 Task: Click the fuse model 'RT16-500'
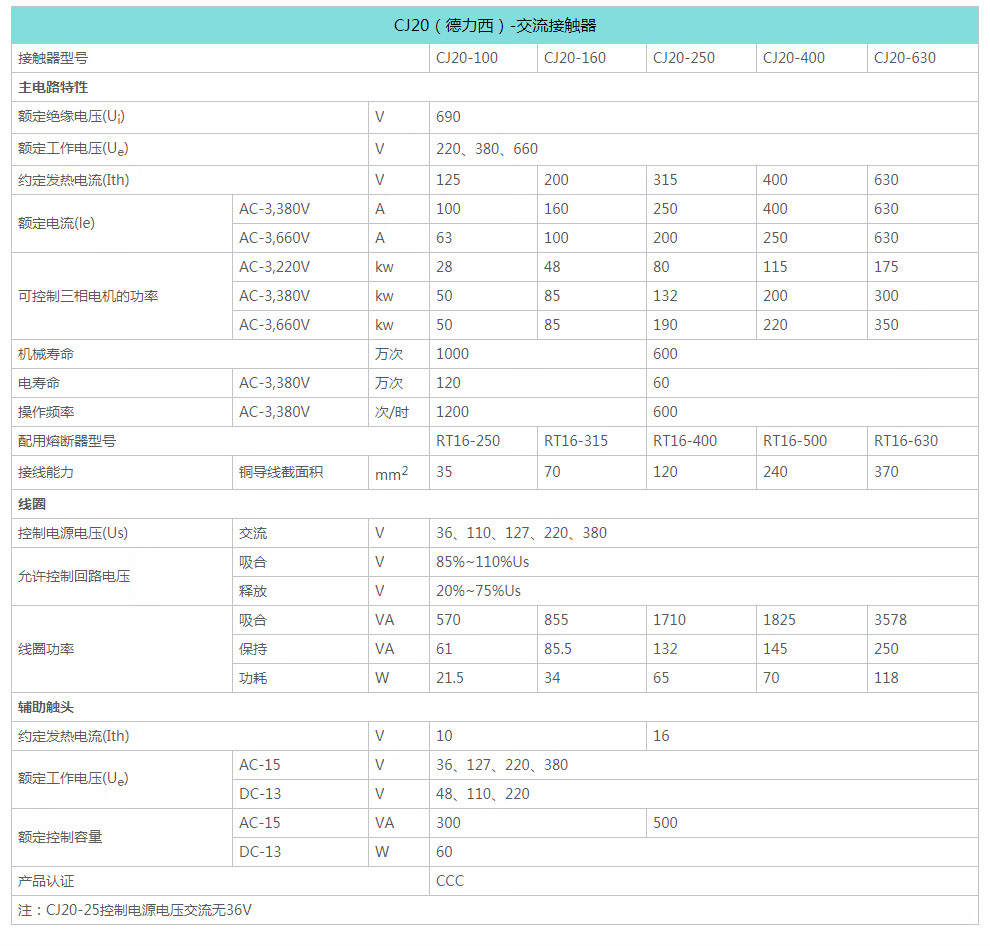pos(795,441)
